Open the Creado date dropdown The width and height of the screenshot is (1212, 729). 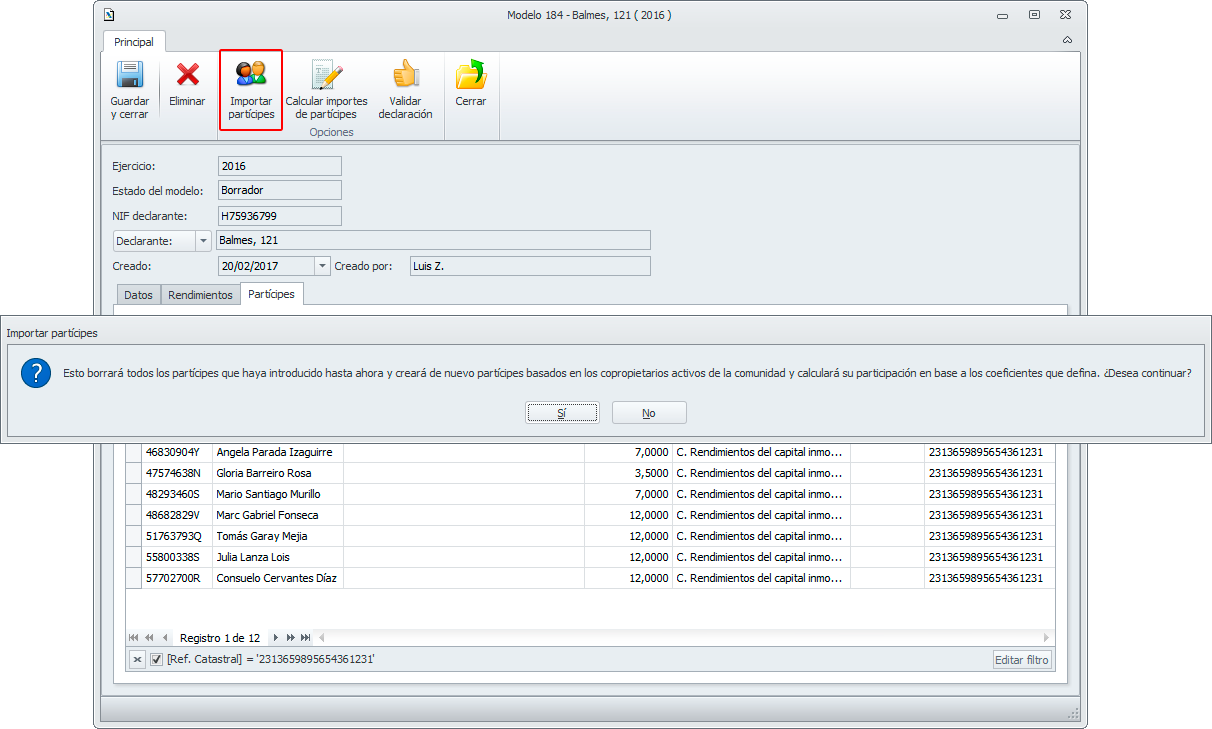tap(322, 266)
